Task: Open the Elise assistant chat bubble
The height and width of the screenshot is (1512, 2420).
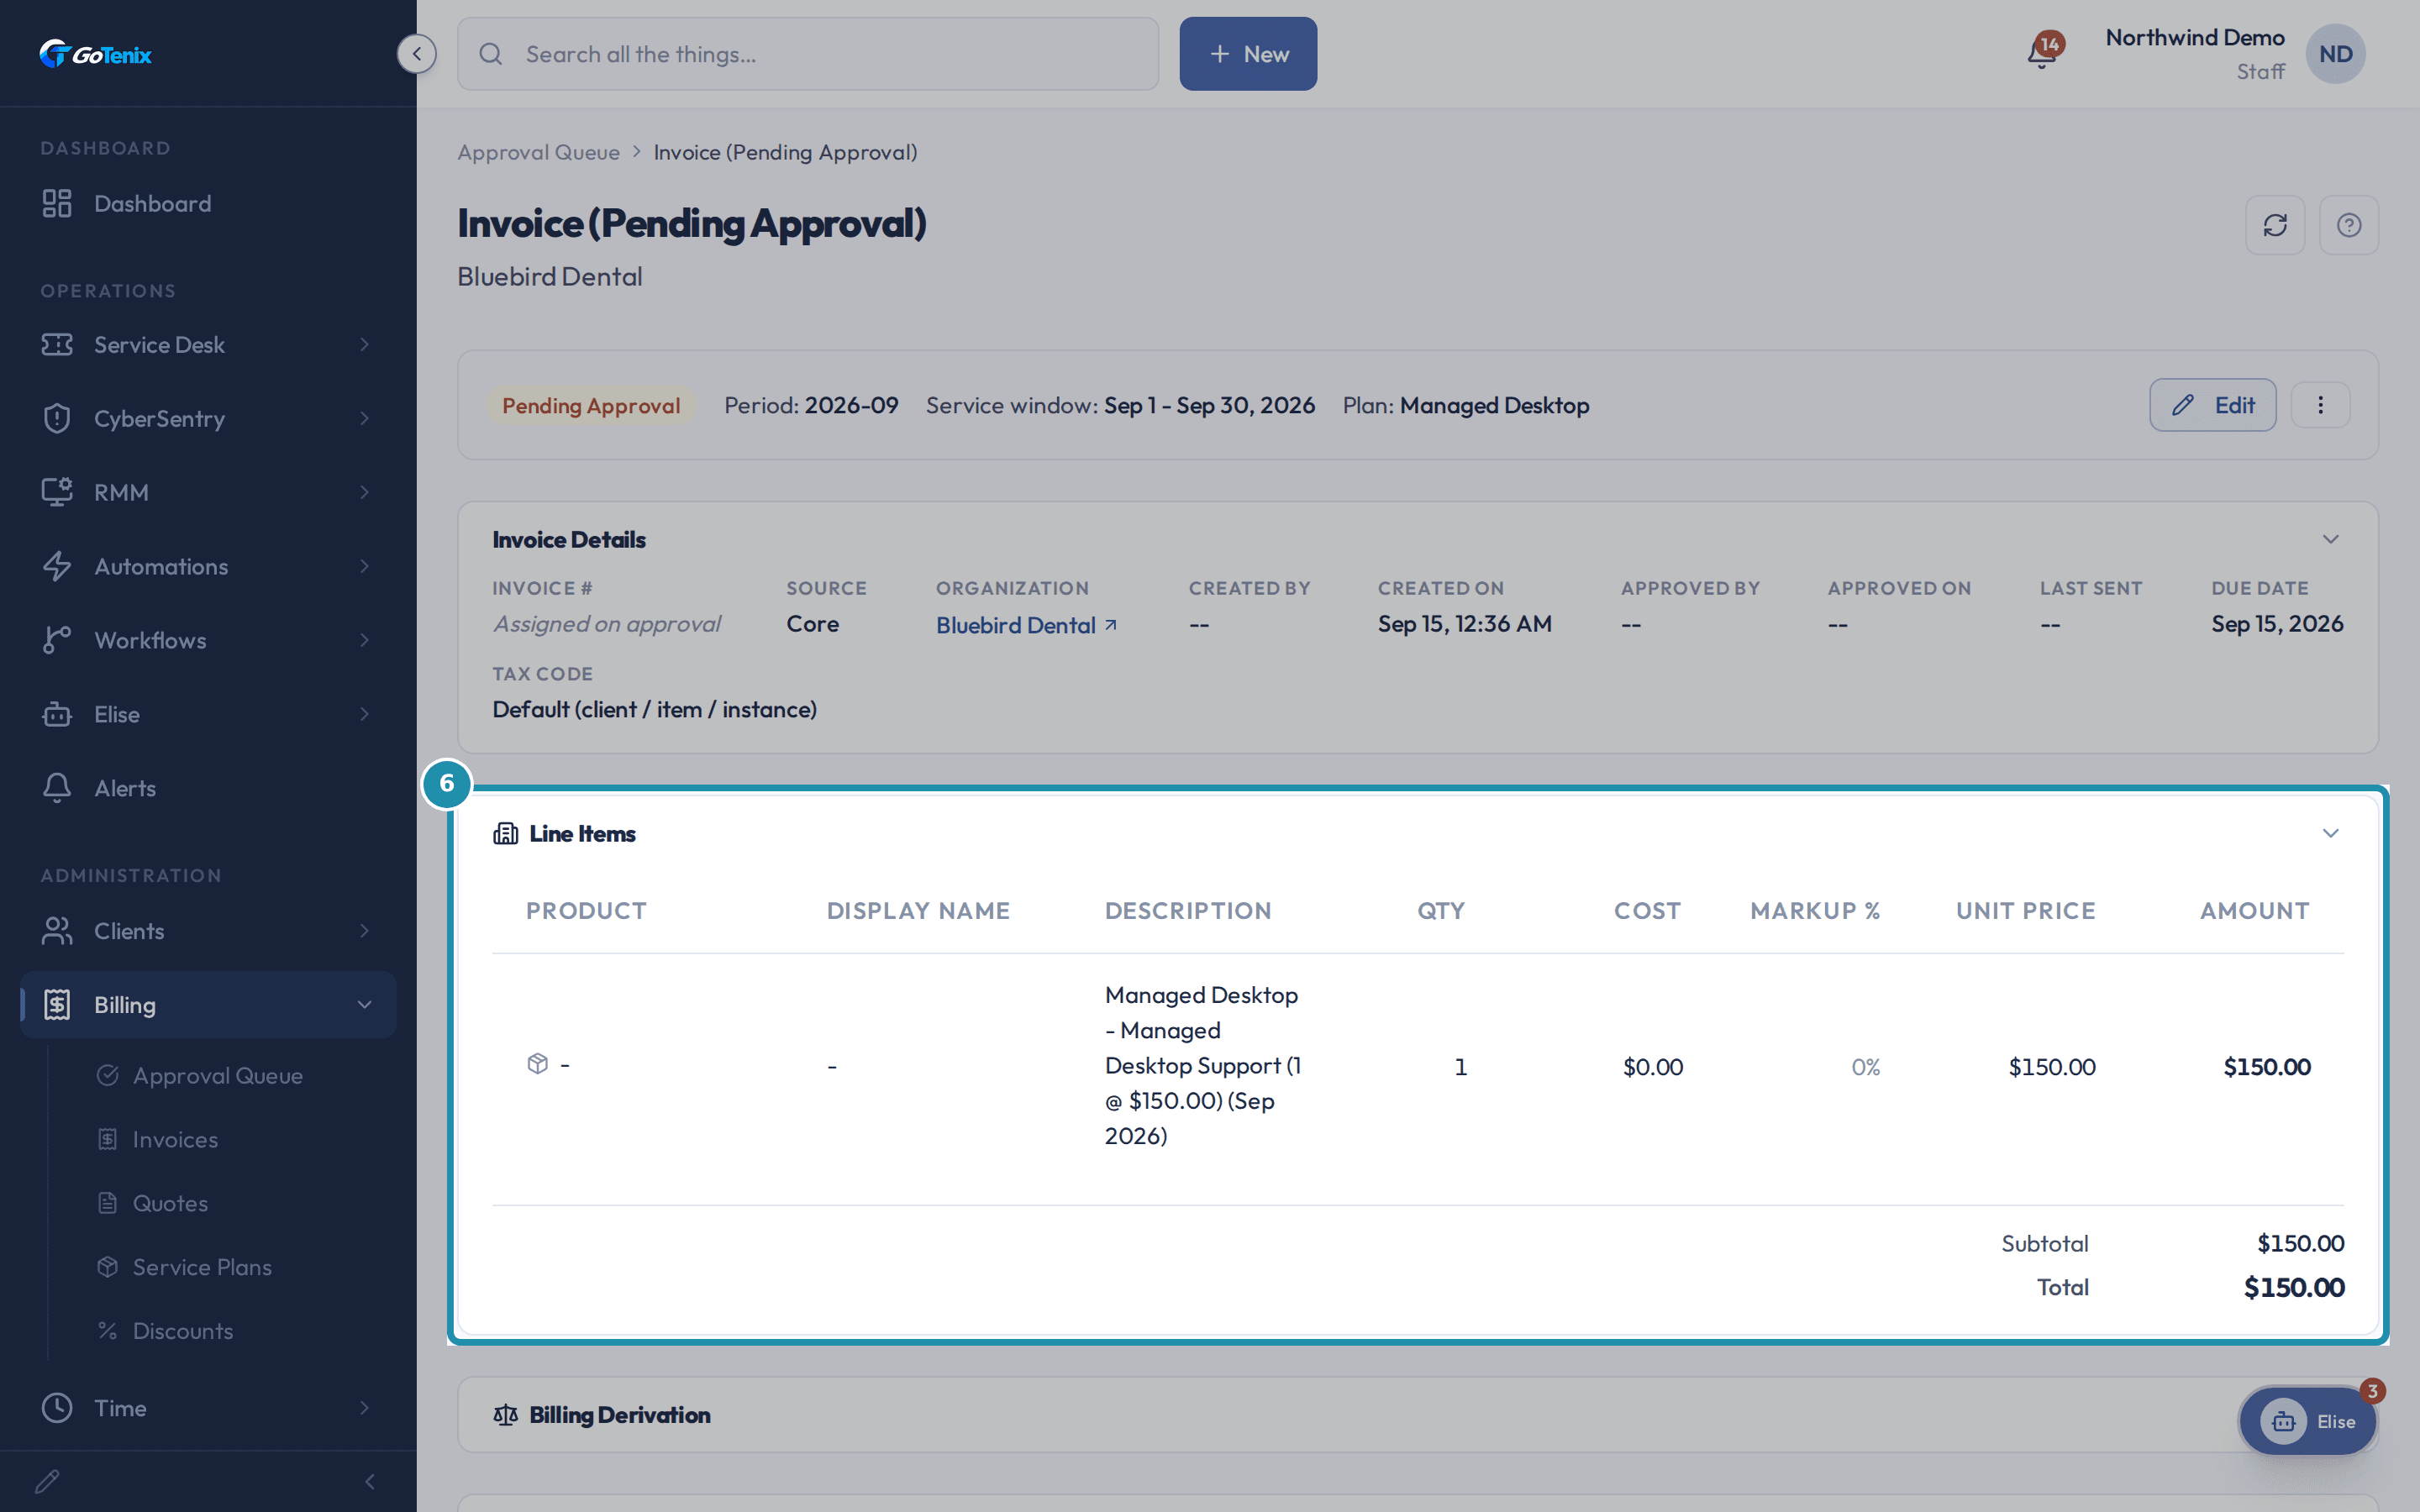Action: (2307, 1421)
